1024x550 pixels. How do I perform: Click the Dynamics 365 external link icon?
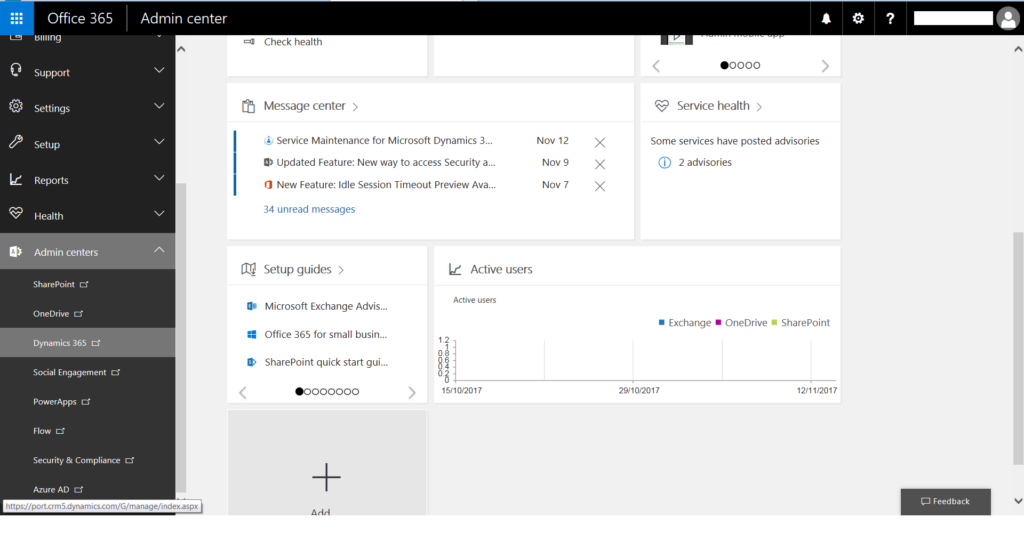tap(96, 343)
